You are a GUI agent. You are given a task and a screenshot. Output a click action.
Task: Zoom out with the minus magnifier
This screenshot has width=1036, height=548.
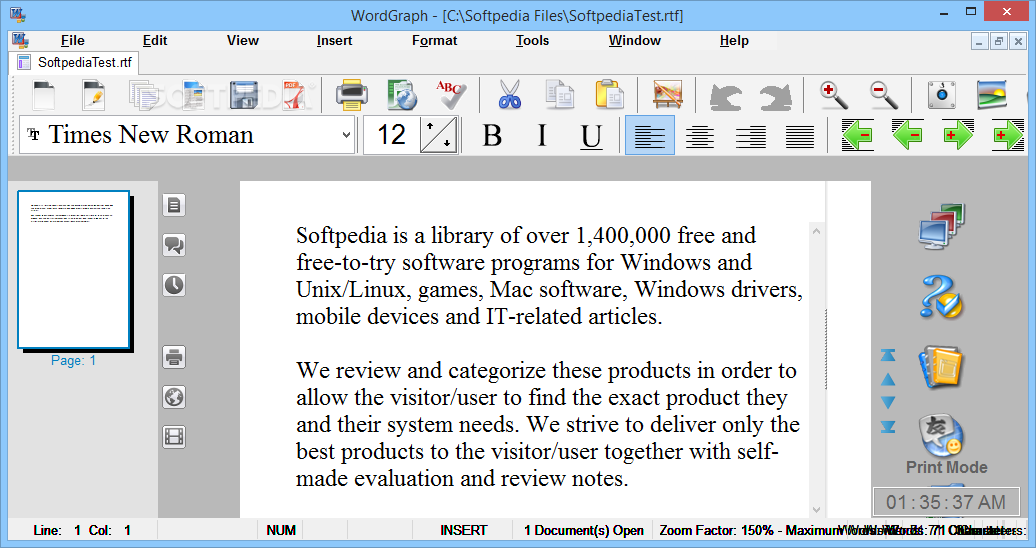coord(884,95)
